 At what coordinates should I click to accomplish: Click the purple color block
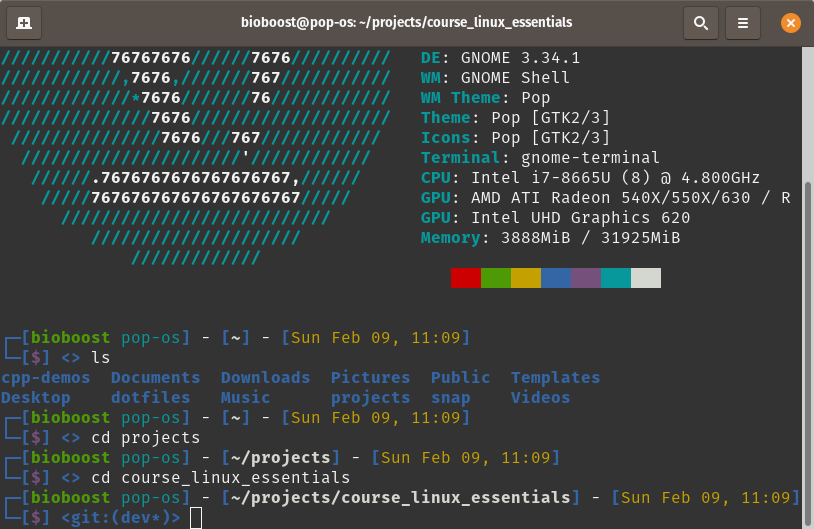(x=586, y=278)
